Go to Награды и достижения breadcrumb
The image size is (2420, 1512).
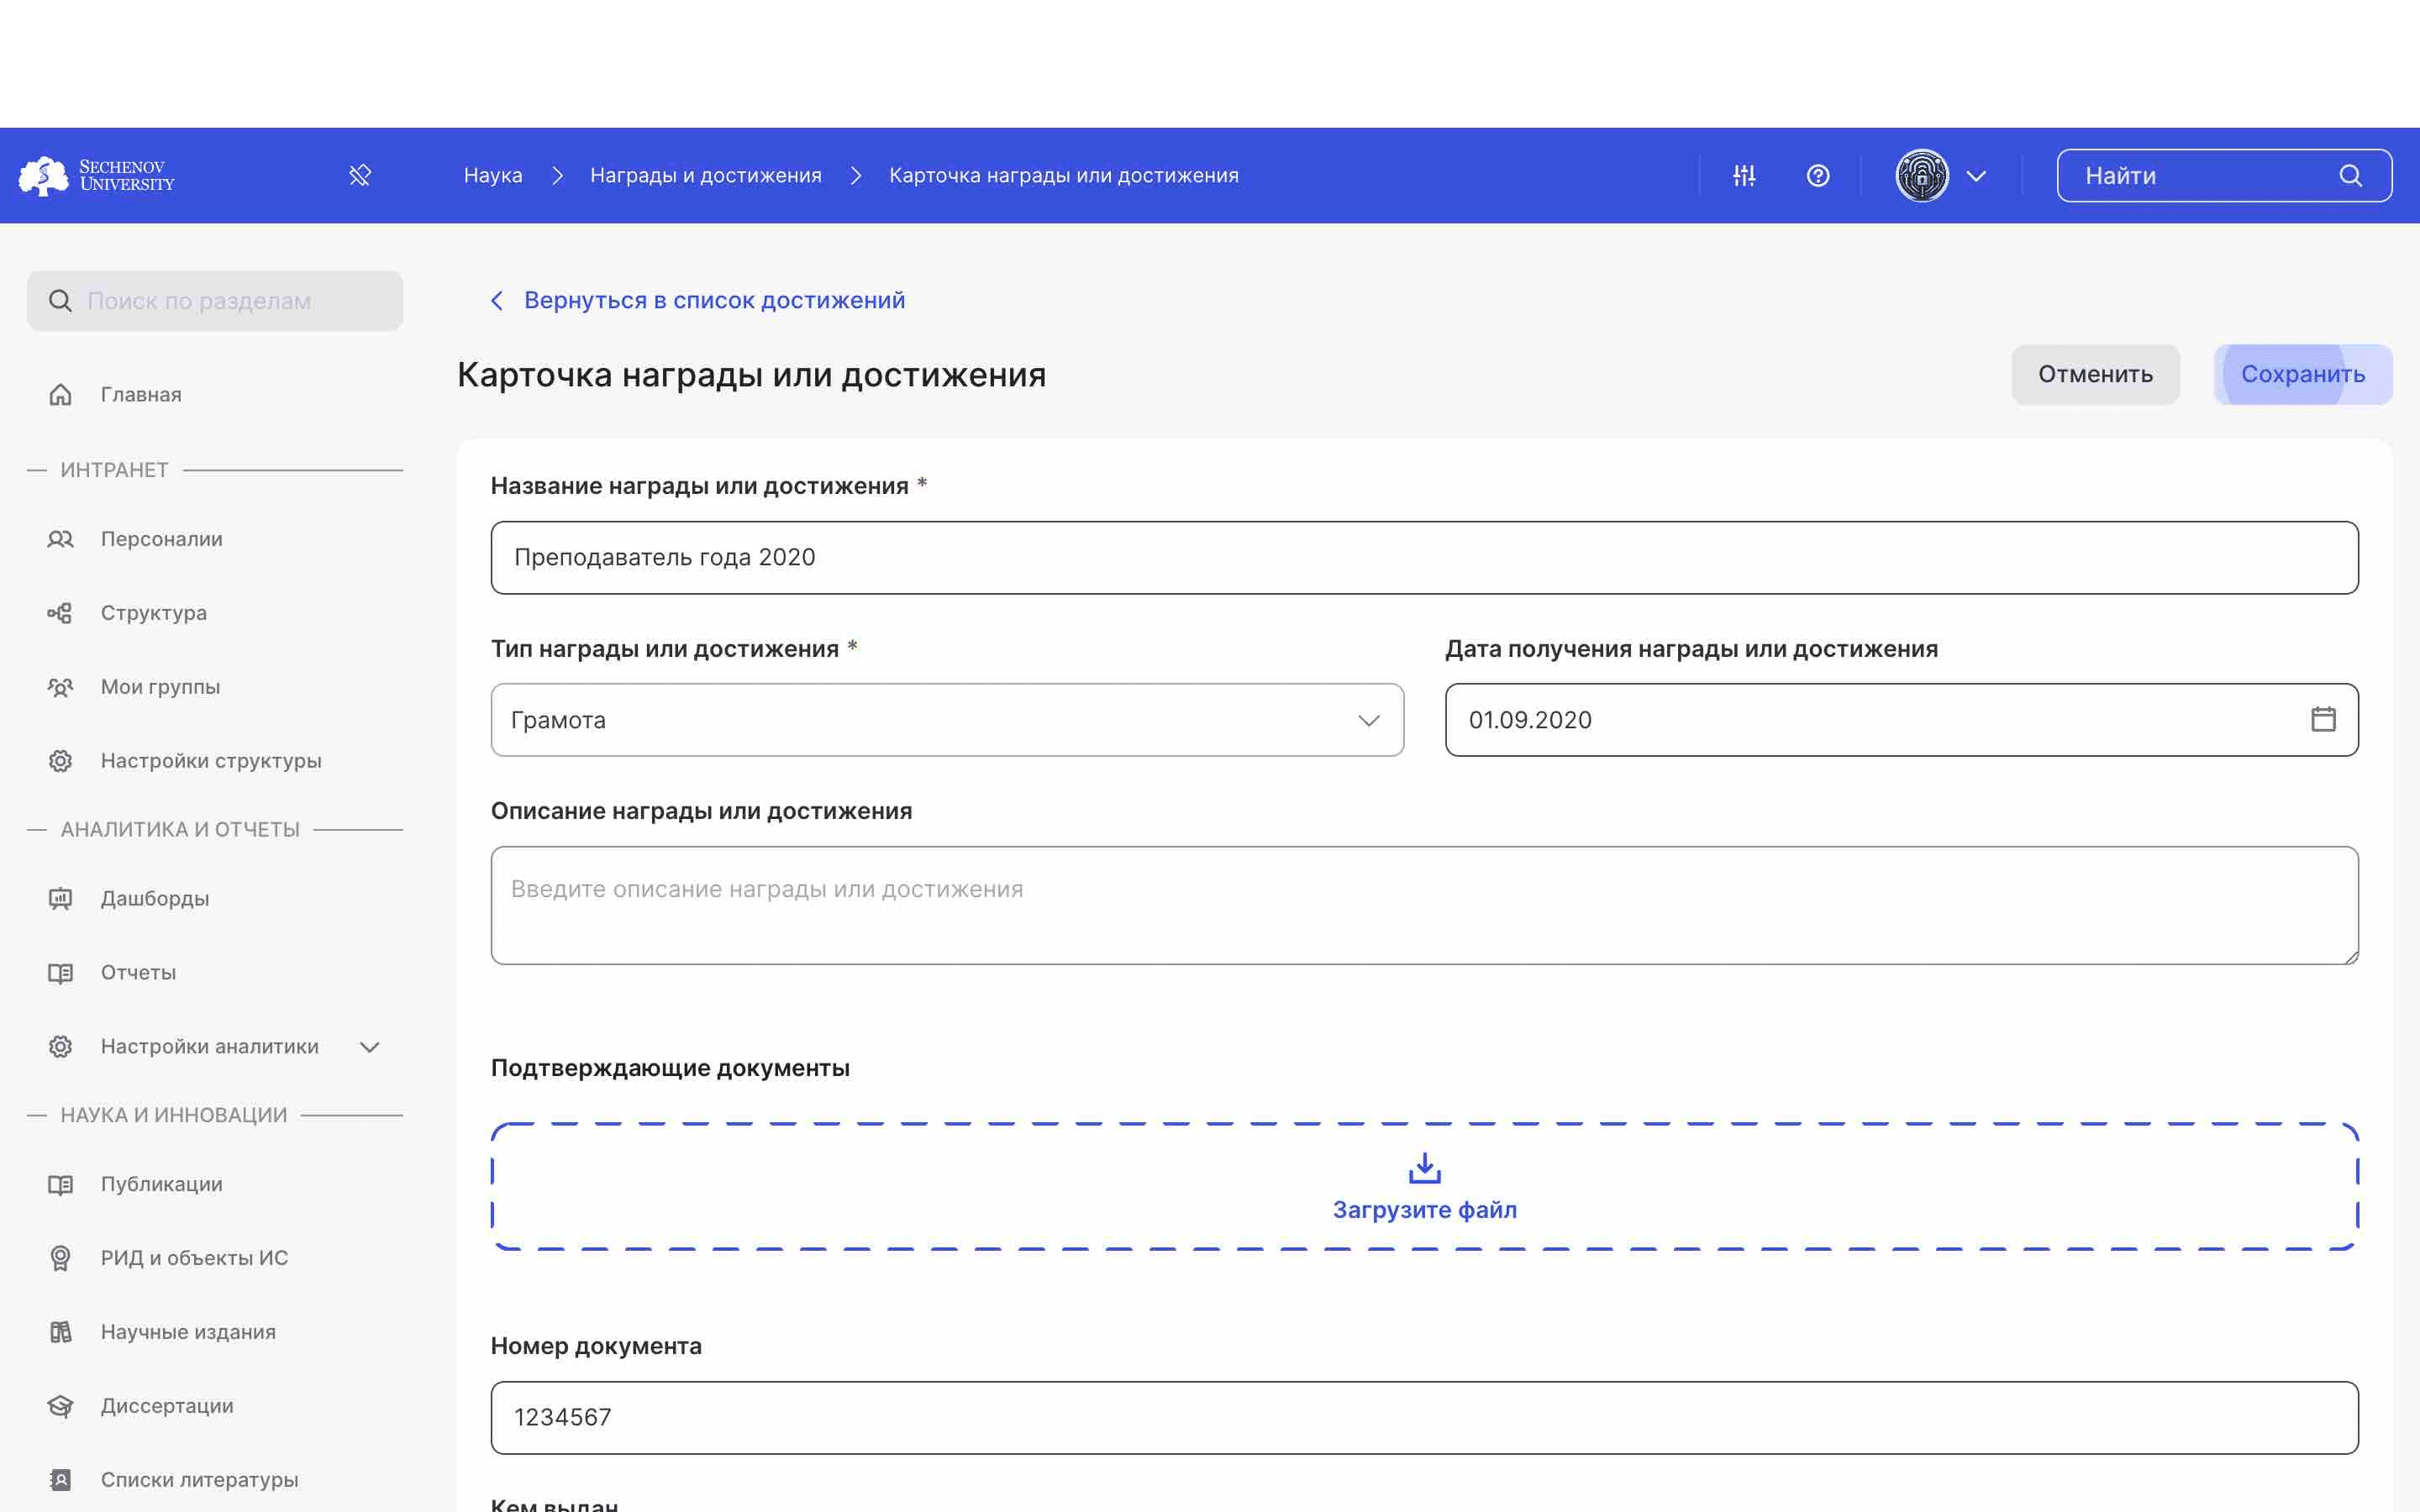click(x=706, y=176)
